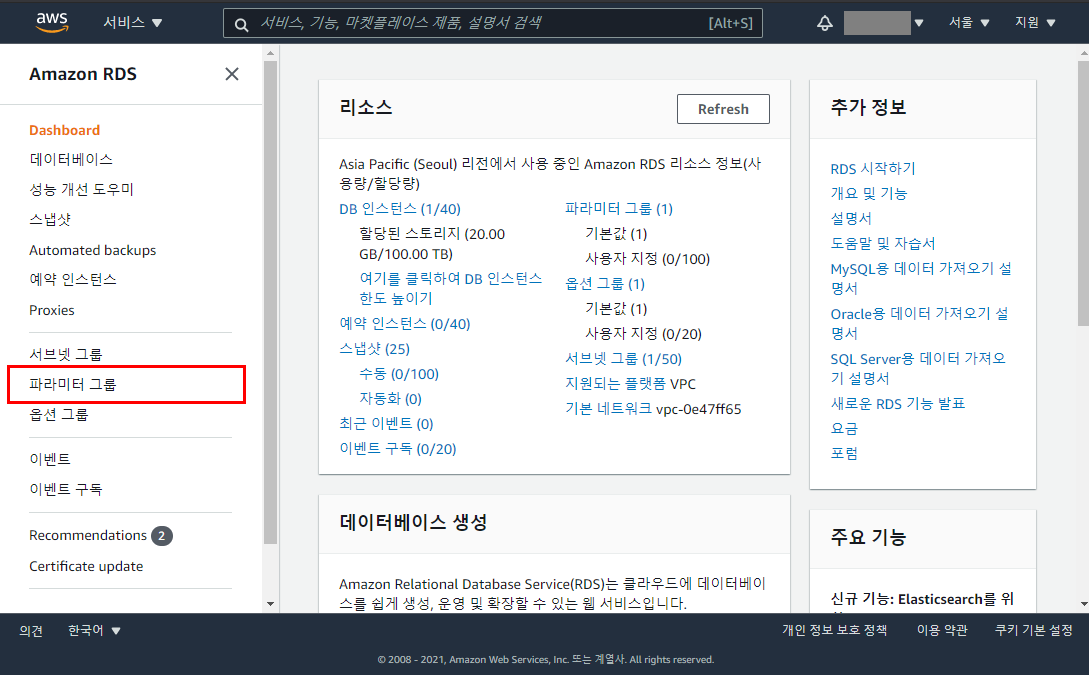This screenshot has width=1089, height=675.
Task: Open 쿠키 기본 설정 footer link
Action: 1033,630
